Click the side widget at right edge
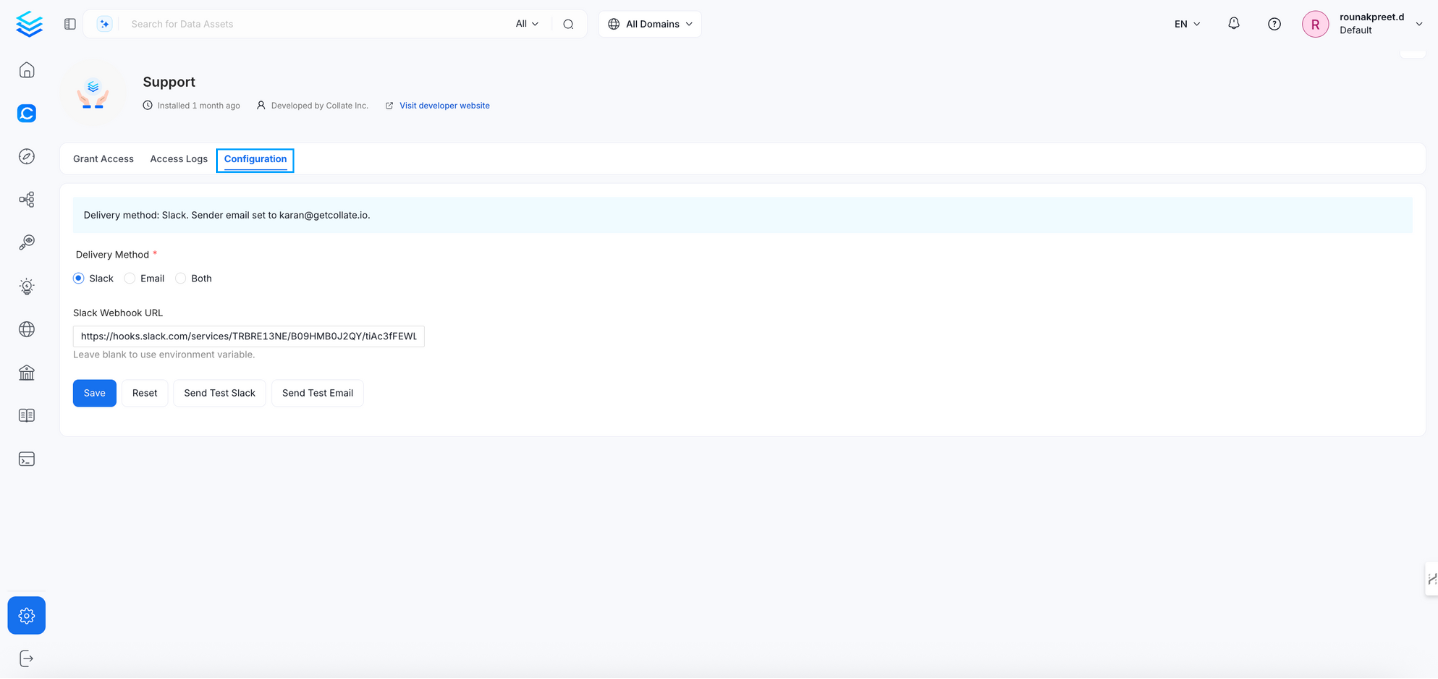The height and width of the screenshot is (679, 1438). coord(1432,579)
